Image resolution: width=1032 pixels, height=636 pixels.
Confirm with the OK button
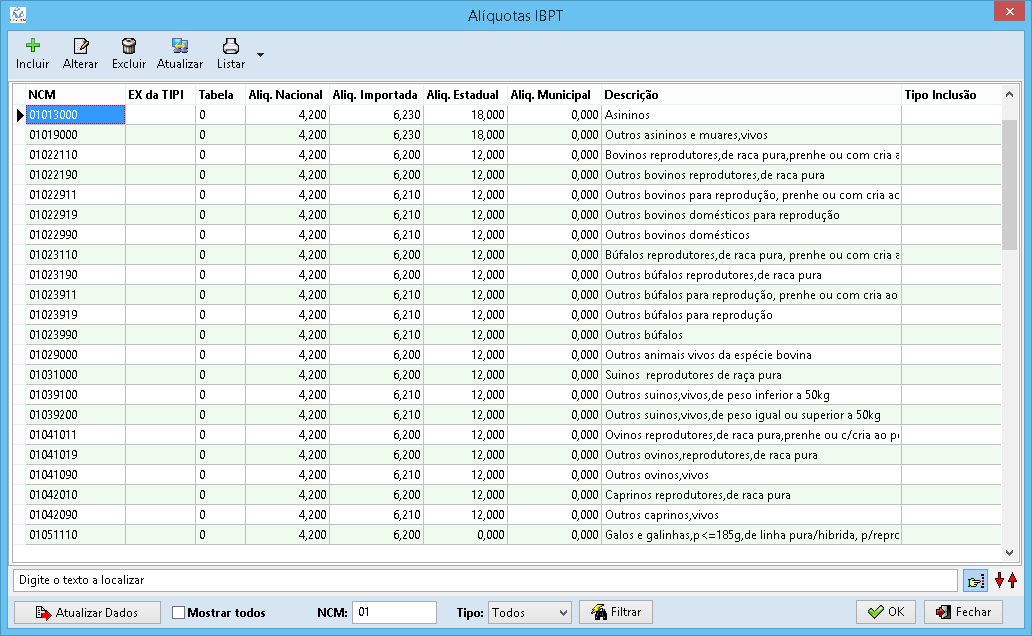click(x=886, y=612)
